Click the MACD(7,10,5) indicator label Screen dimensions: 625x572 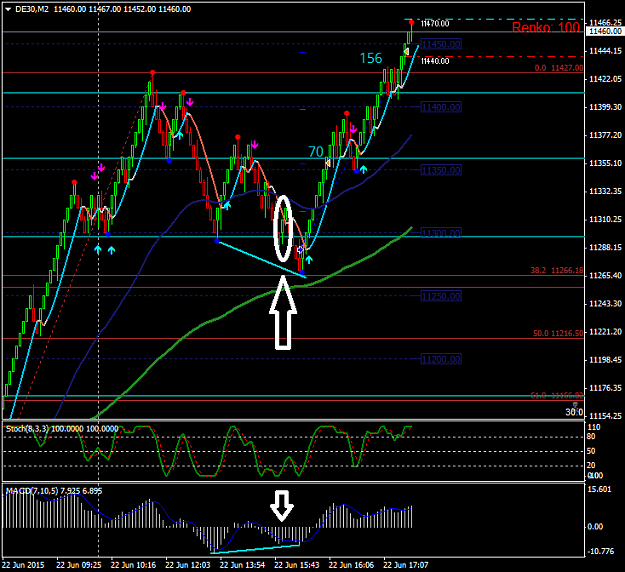[x=54, y=491]
